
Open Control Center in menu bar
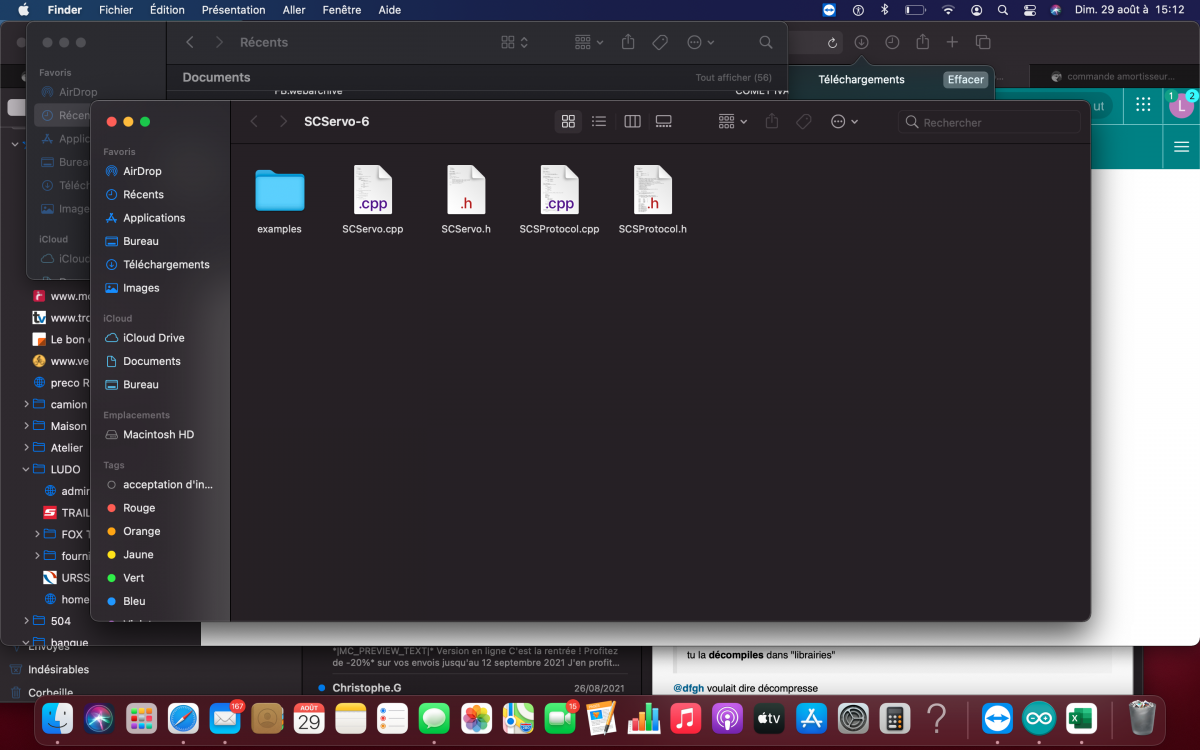pos(1029,10)
